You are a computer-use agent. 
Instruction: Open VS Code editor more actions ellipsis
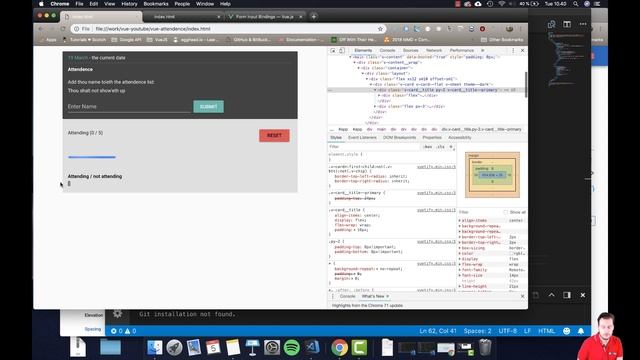(583, 24)
